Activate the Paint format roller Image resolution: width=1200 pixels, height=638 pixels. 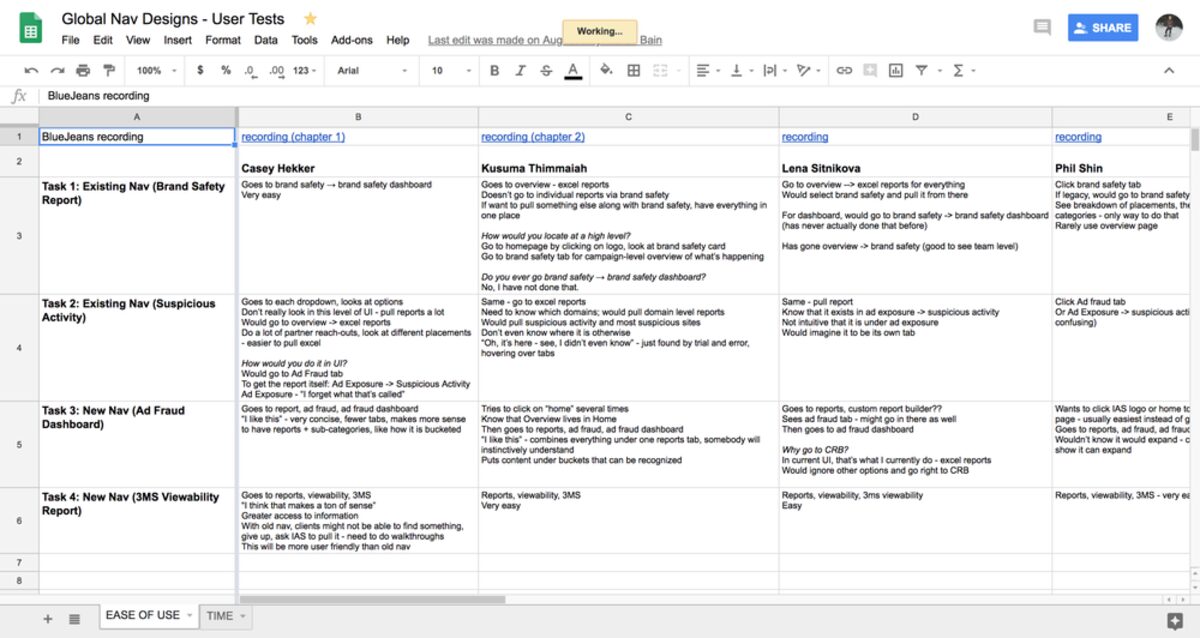[x=109, y=71]
